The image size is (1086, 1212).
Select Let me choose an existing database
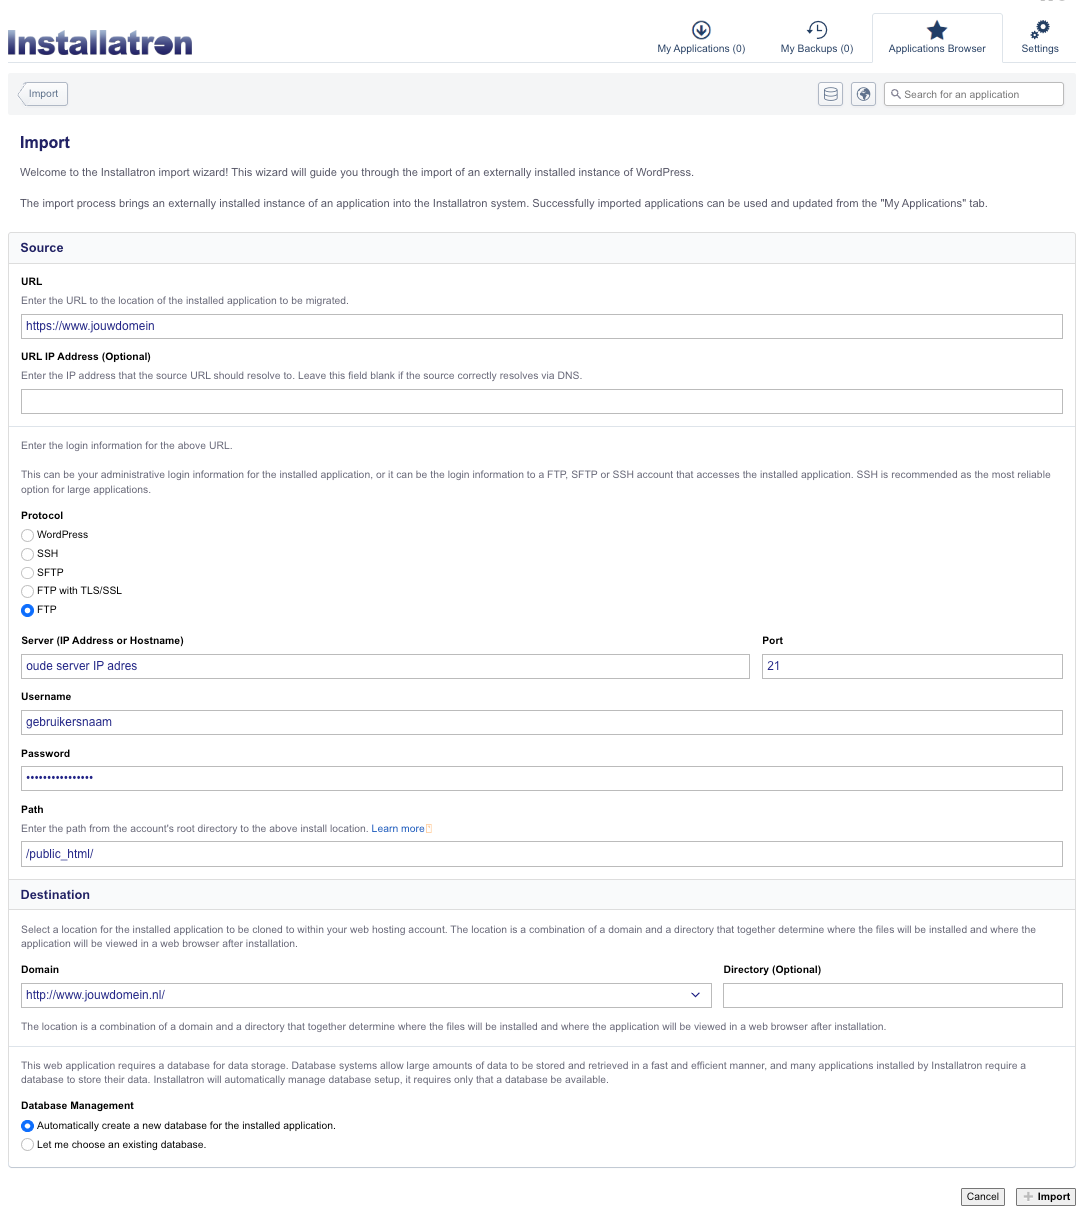[28, 1145]
